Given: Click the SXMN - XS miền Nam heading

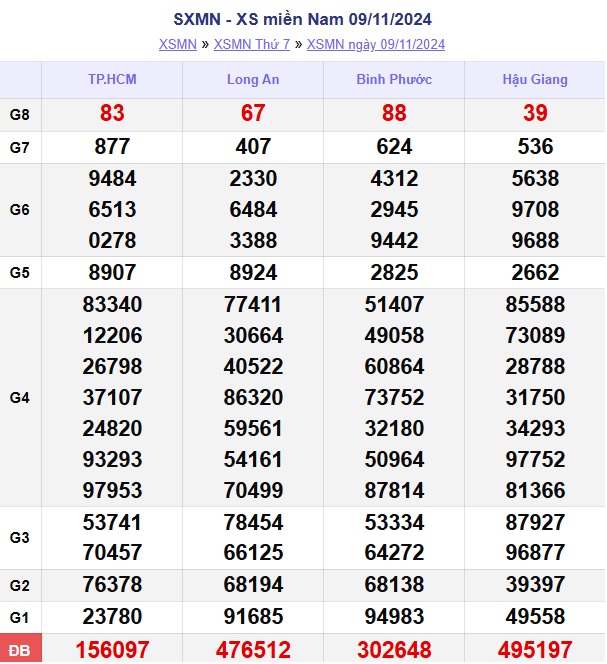Looking at the screenshot, I should click(302, 20).
